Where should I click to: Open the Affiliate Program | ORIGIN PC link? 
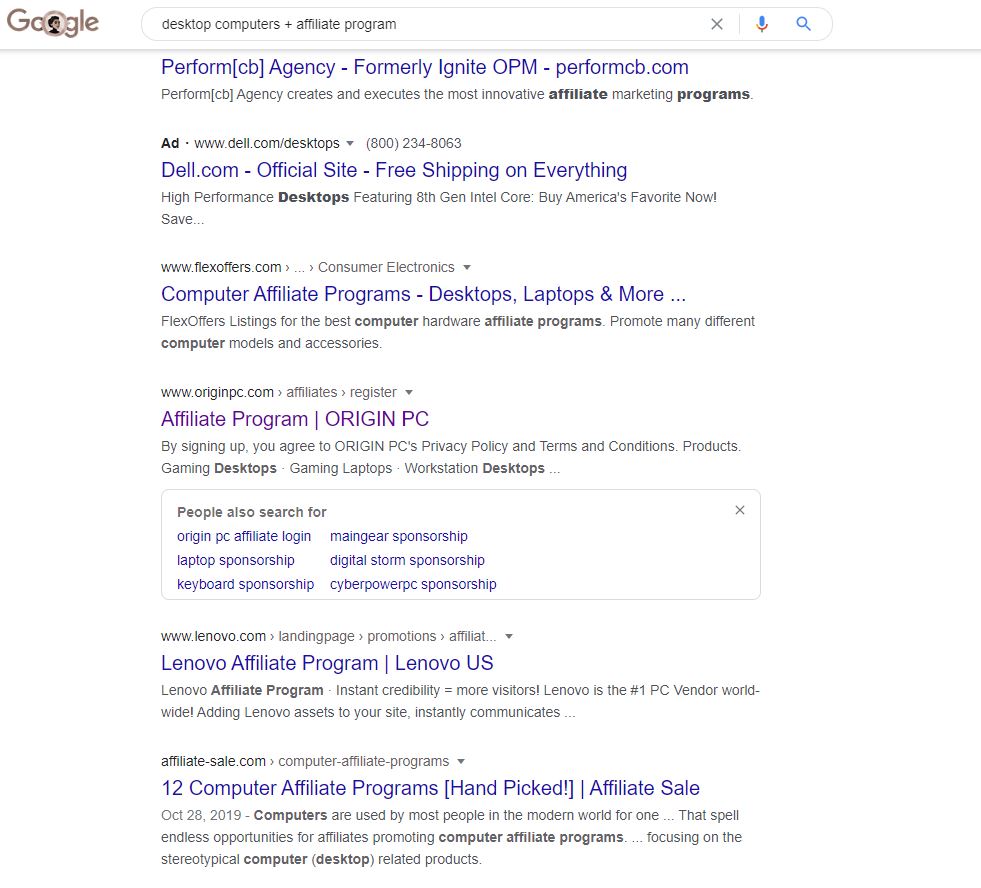click(x=295, y=419)
